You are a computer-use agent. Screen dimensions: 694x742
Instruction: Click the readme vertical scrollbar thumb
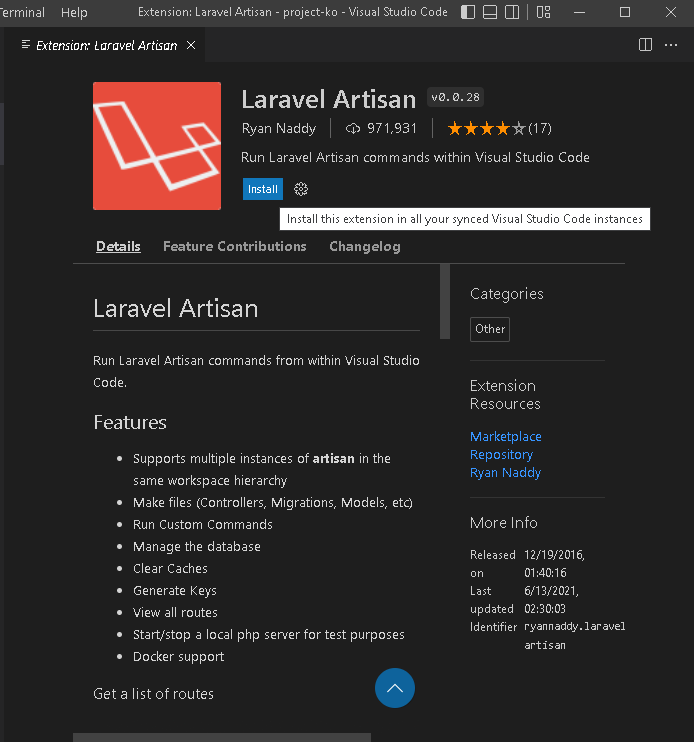tap(445, 301)
